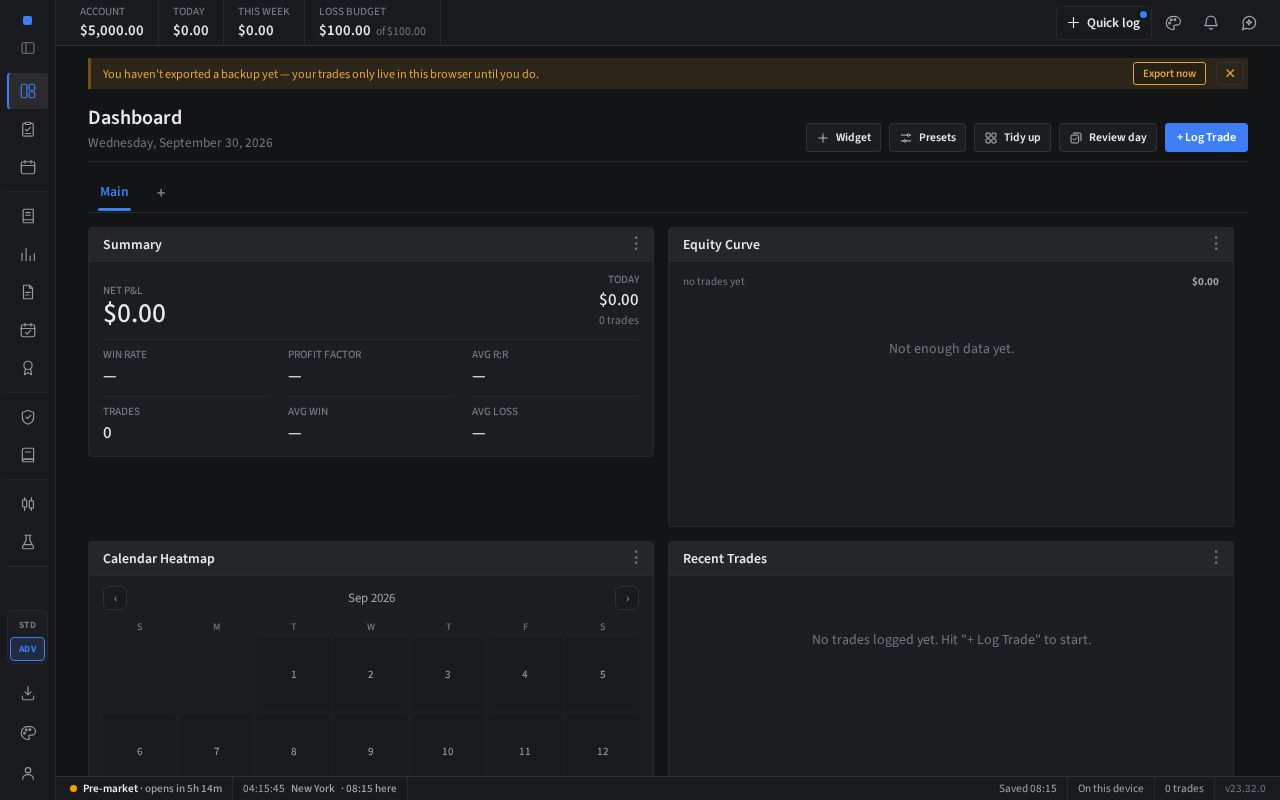Open the Calendar Heatmap widget options menu
Image resolution: width=1280 pixels, height=800 pixels.
[636, 558]
